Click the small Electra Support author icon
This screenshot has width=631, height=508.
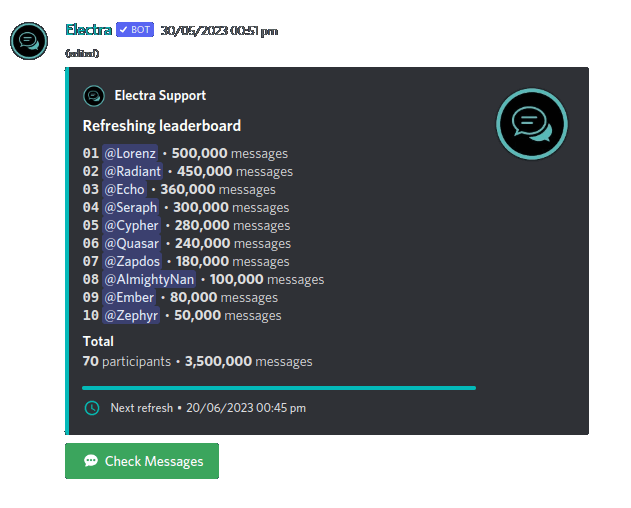coord(94,96)
